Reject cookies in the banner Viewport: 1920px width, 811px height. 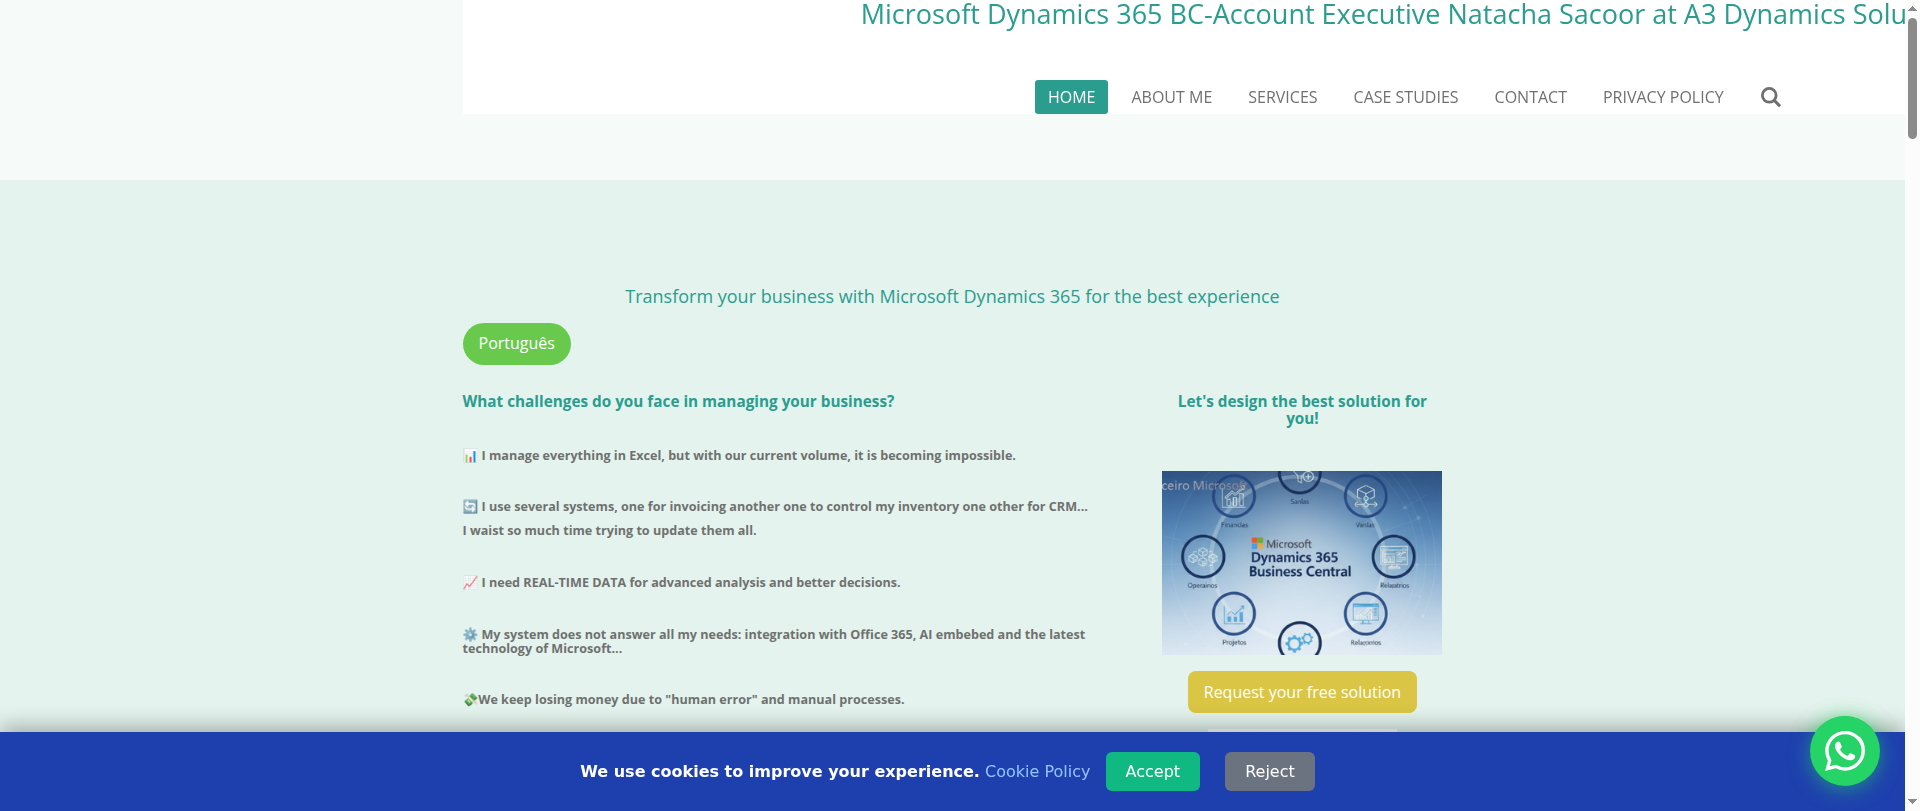coord(1269,771)
